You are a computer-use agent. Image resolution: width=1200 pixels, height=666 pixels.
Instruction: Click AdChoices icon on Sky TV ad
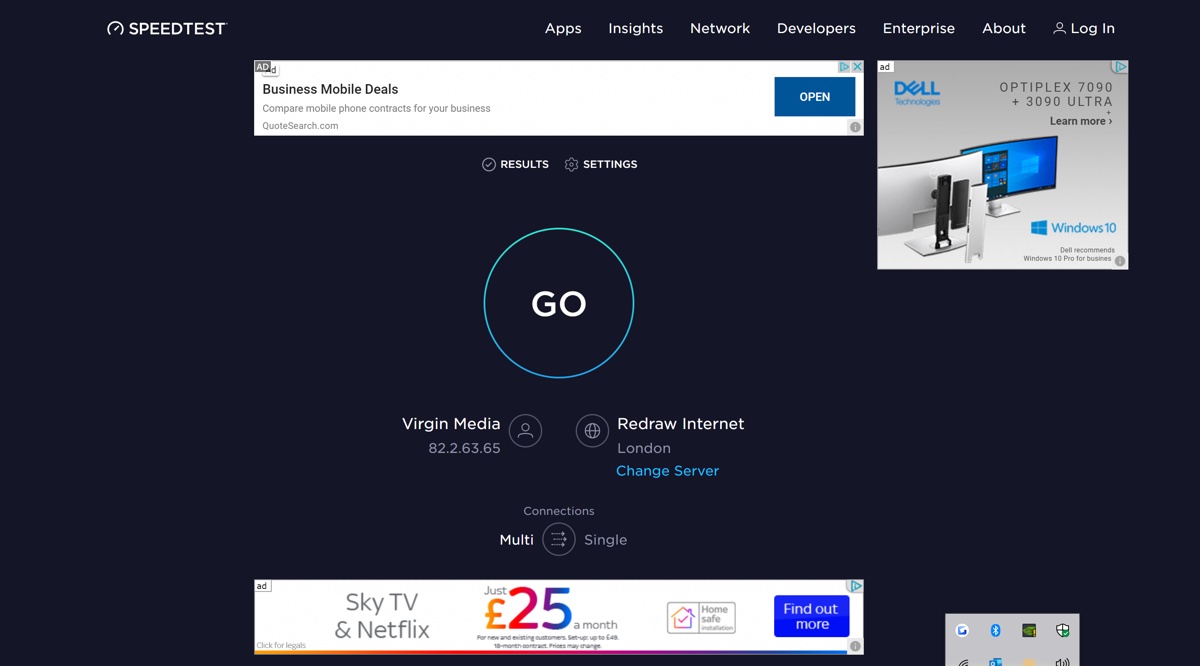[855, 586]
